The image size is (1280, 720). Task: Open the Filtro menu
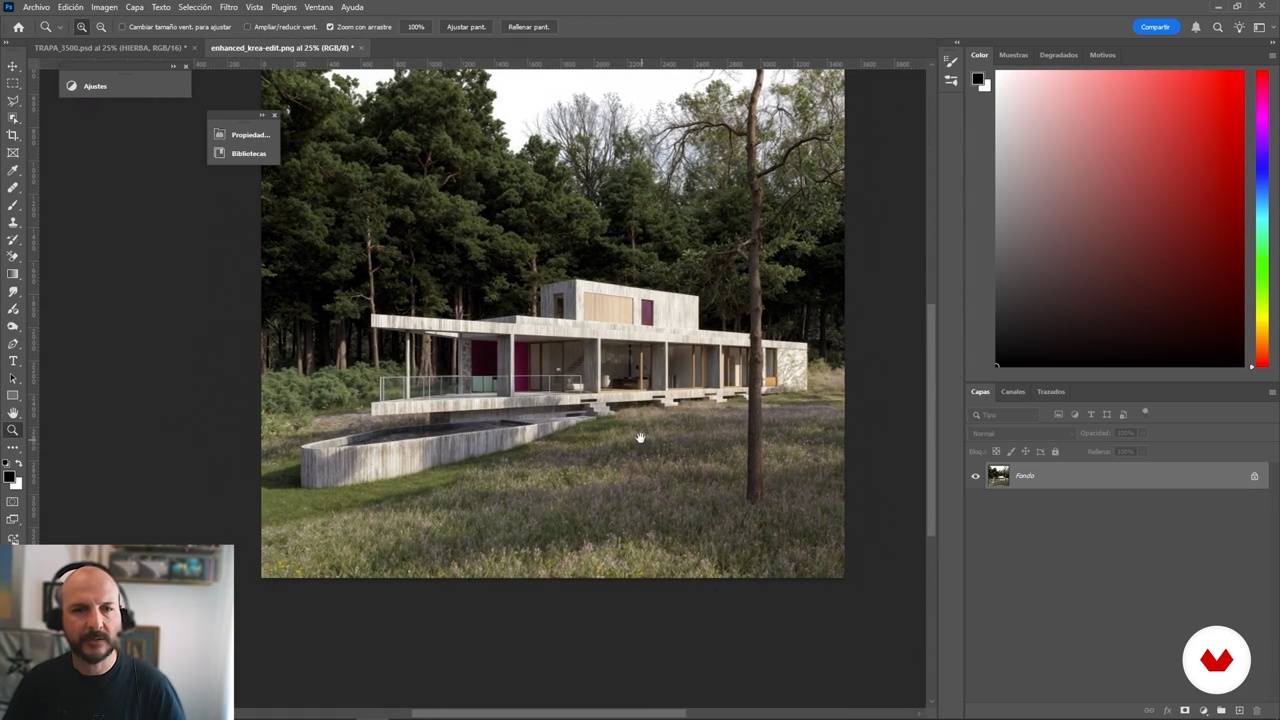tap(228, 7)
